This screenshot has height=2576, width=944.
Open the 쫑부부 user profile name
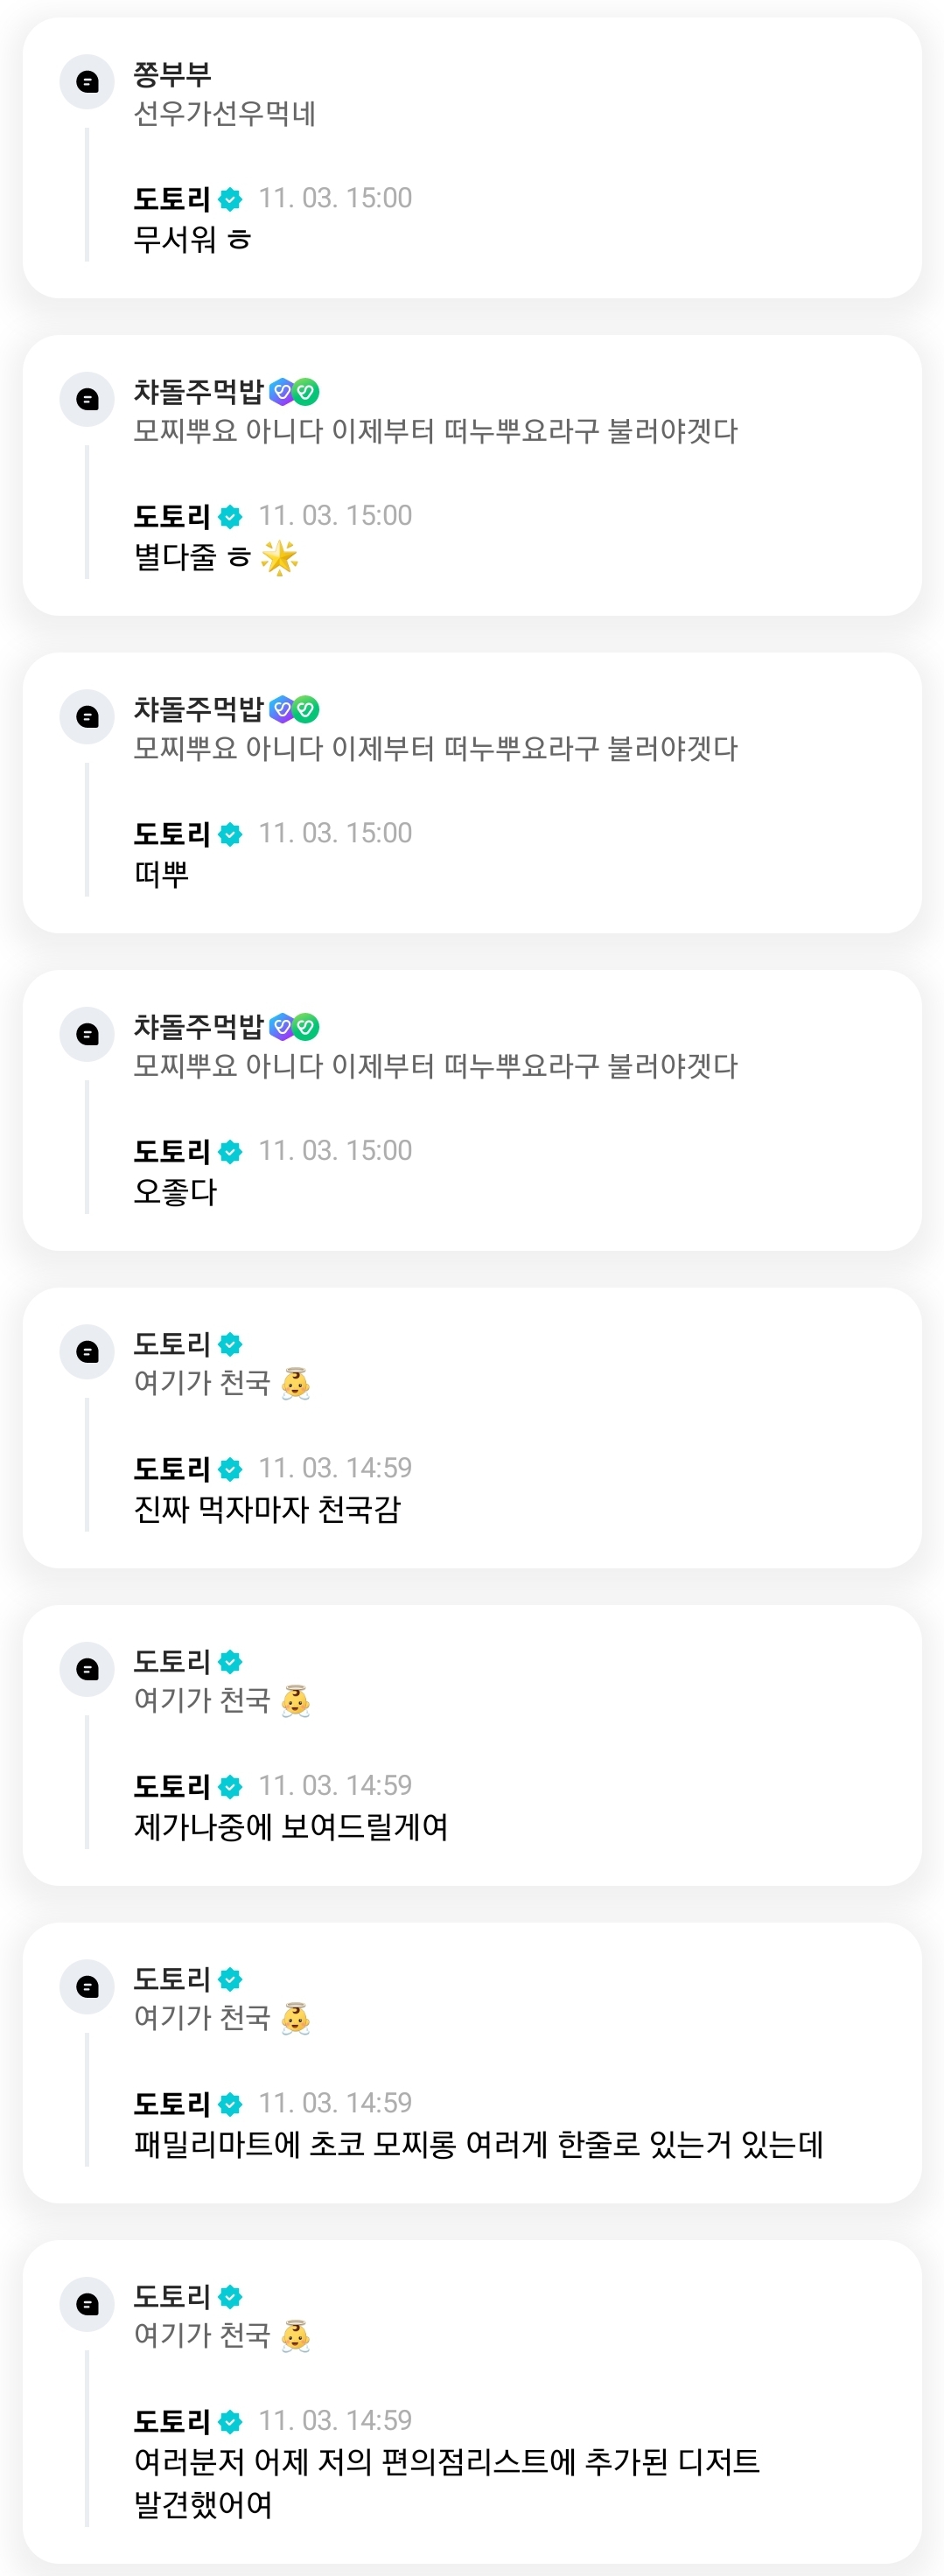172,74
